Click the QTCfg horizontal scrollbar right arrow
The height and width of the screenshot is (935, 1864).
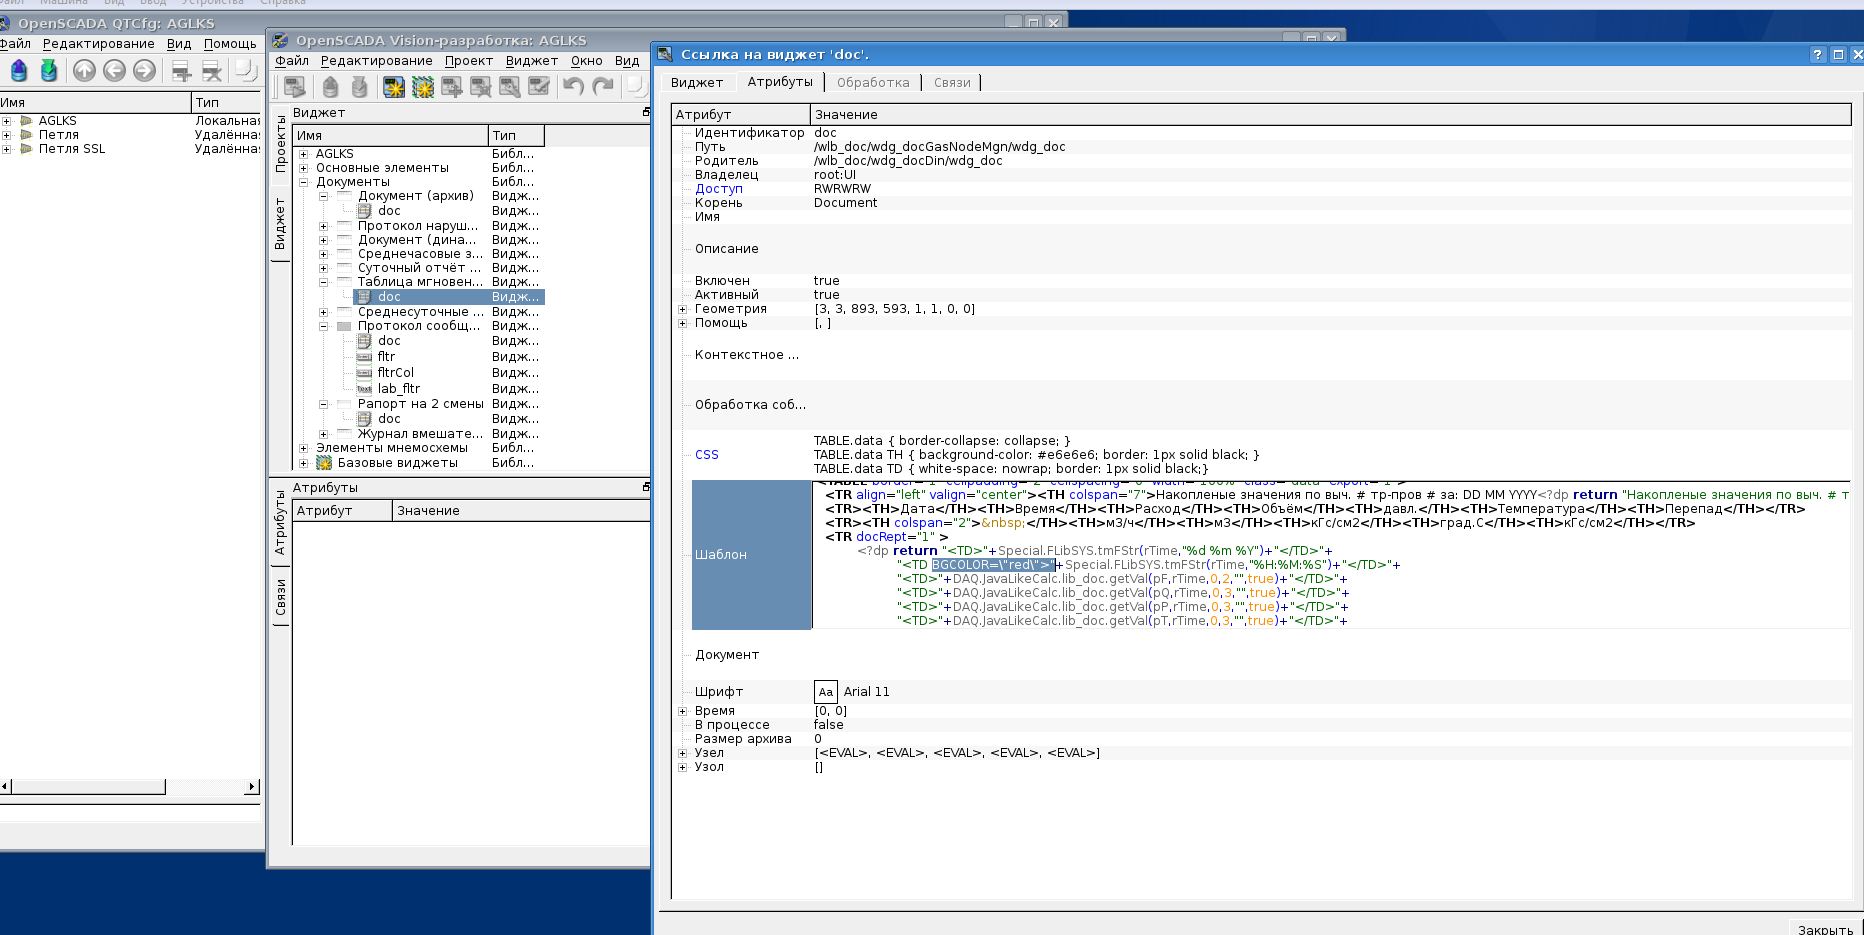(x=251, y=787)
